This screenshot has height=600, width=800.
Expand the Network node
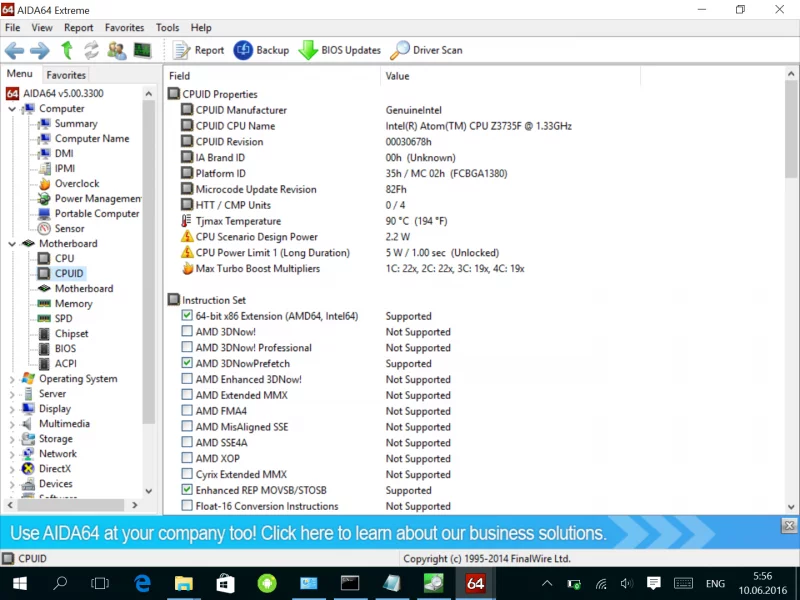(x=12, y=454)
